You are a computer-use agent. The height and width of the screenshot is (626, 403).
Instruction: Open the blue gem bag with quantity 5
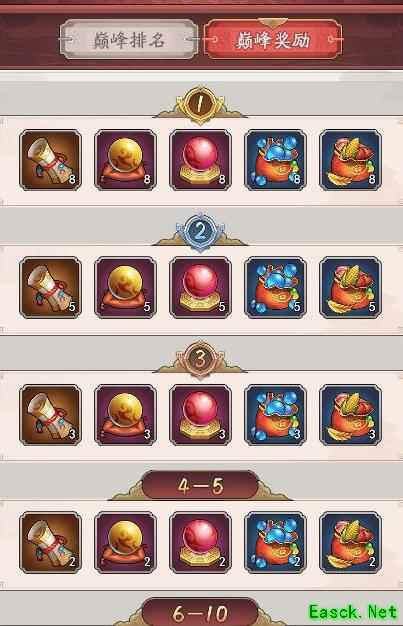pos(276,287)
